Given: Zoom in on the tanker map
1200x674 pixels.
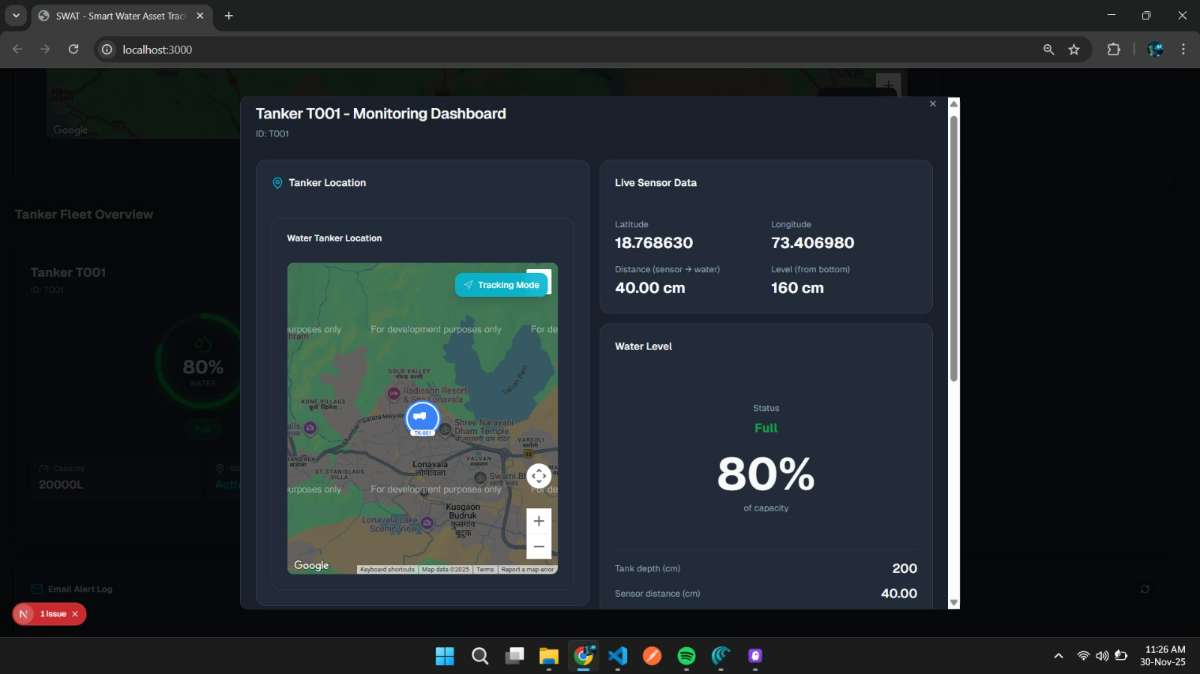Looking at the screenshot, I should [x=538, y=521].
